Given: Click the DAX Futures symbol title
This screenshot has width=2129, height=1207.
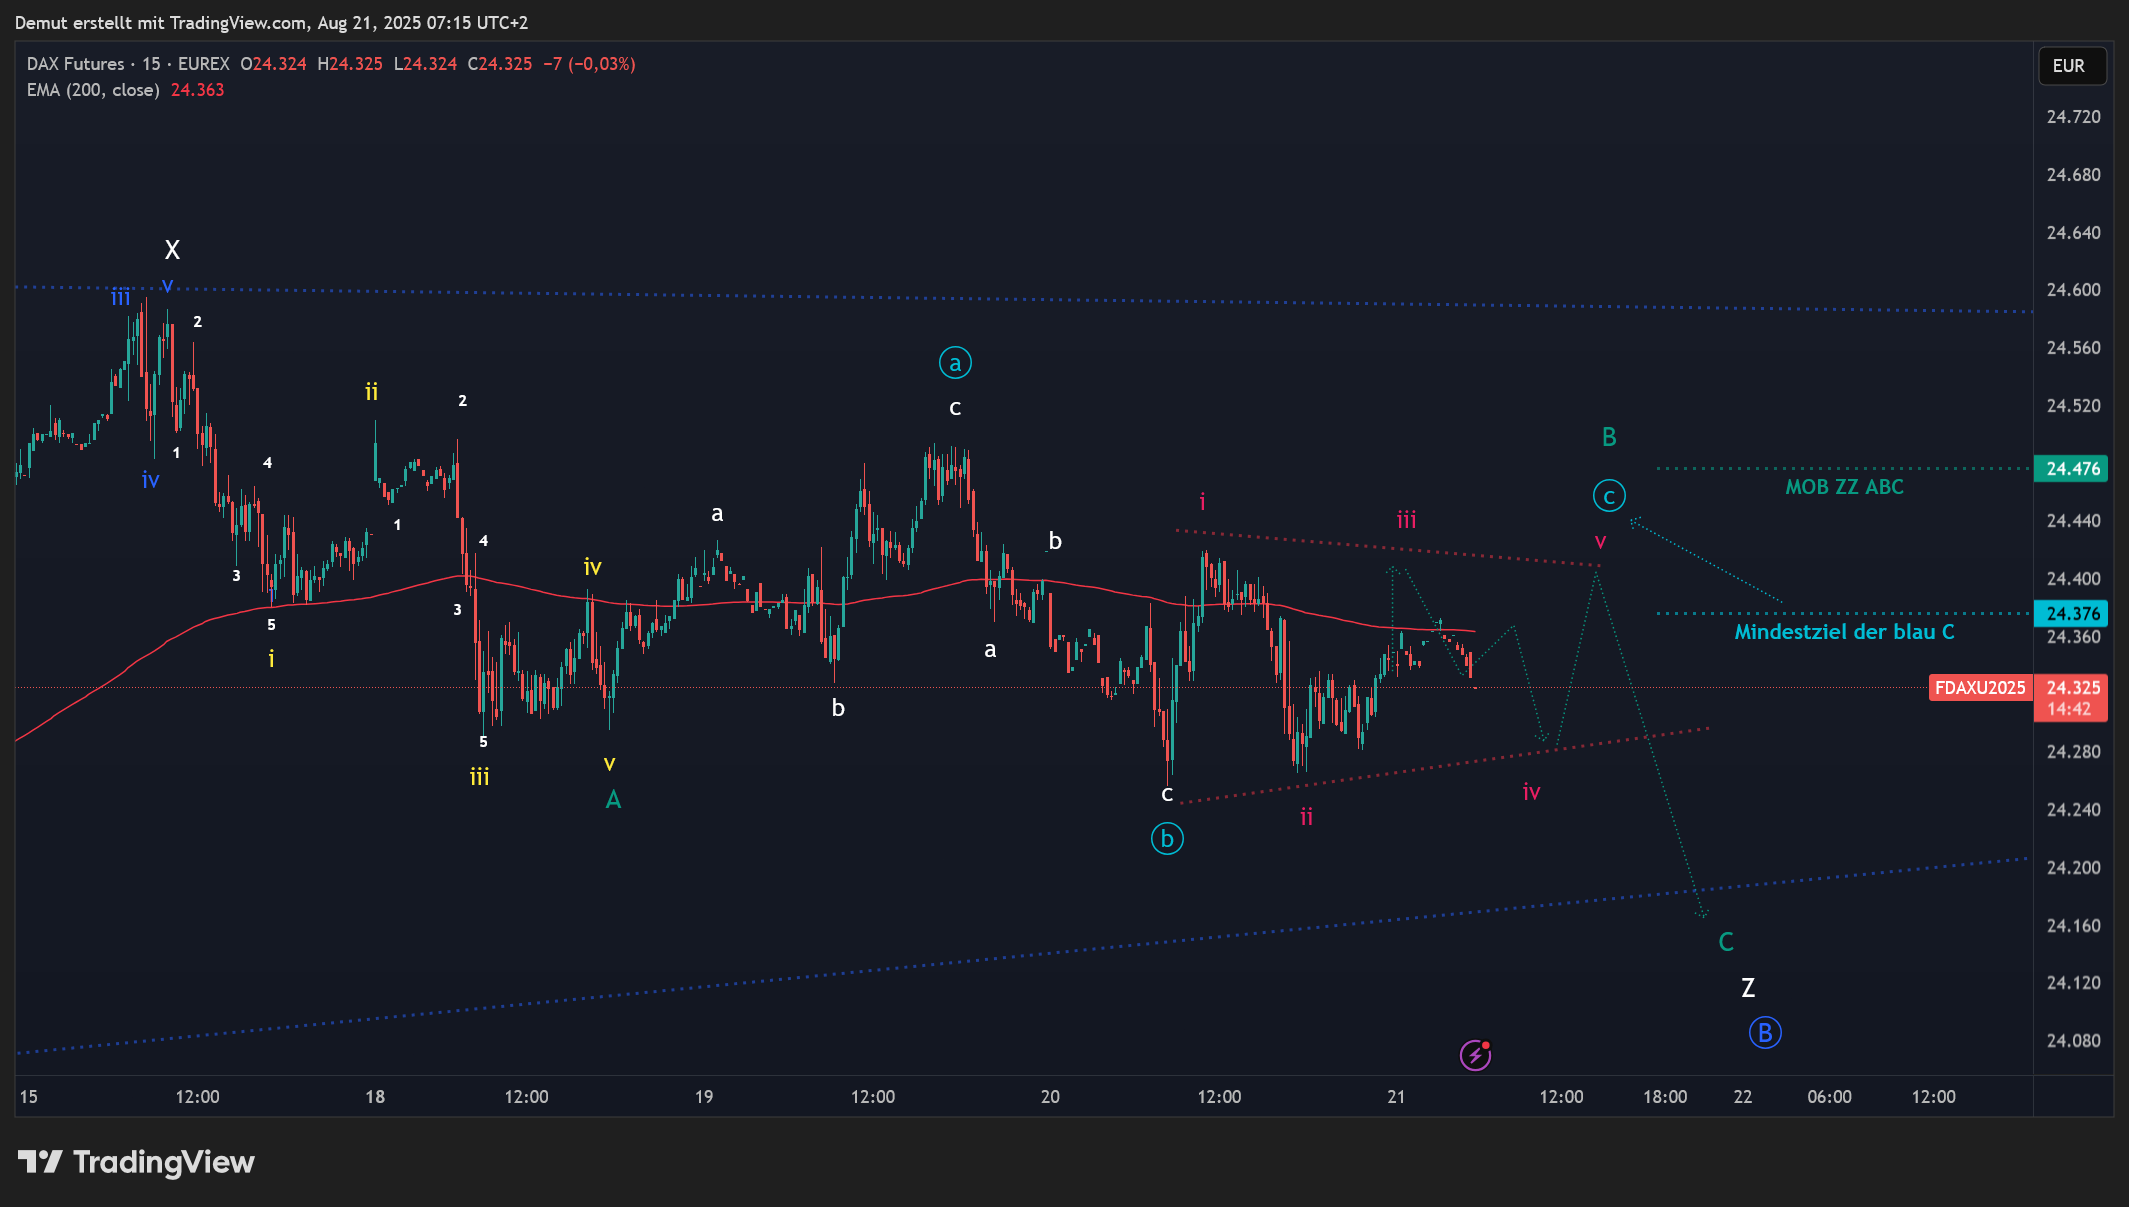Looking at the screenshot, I should pyautogui.click(x=76, y=64).
